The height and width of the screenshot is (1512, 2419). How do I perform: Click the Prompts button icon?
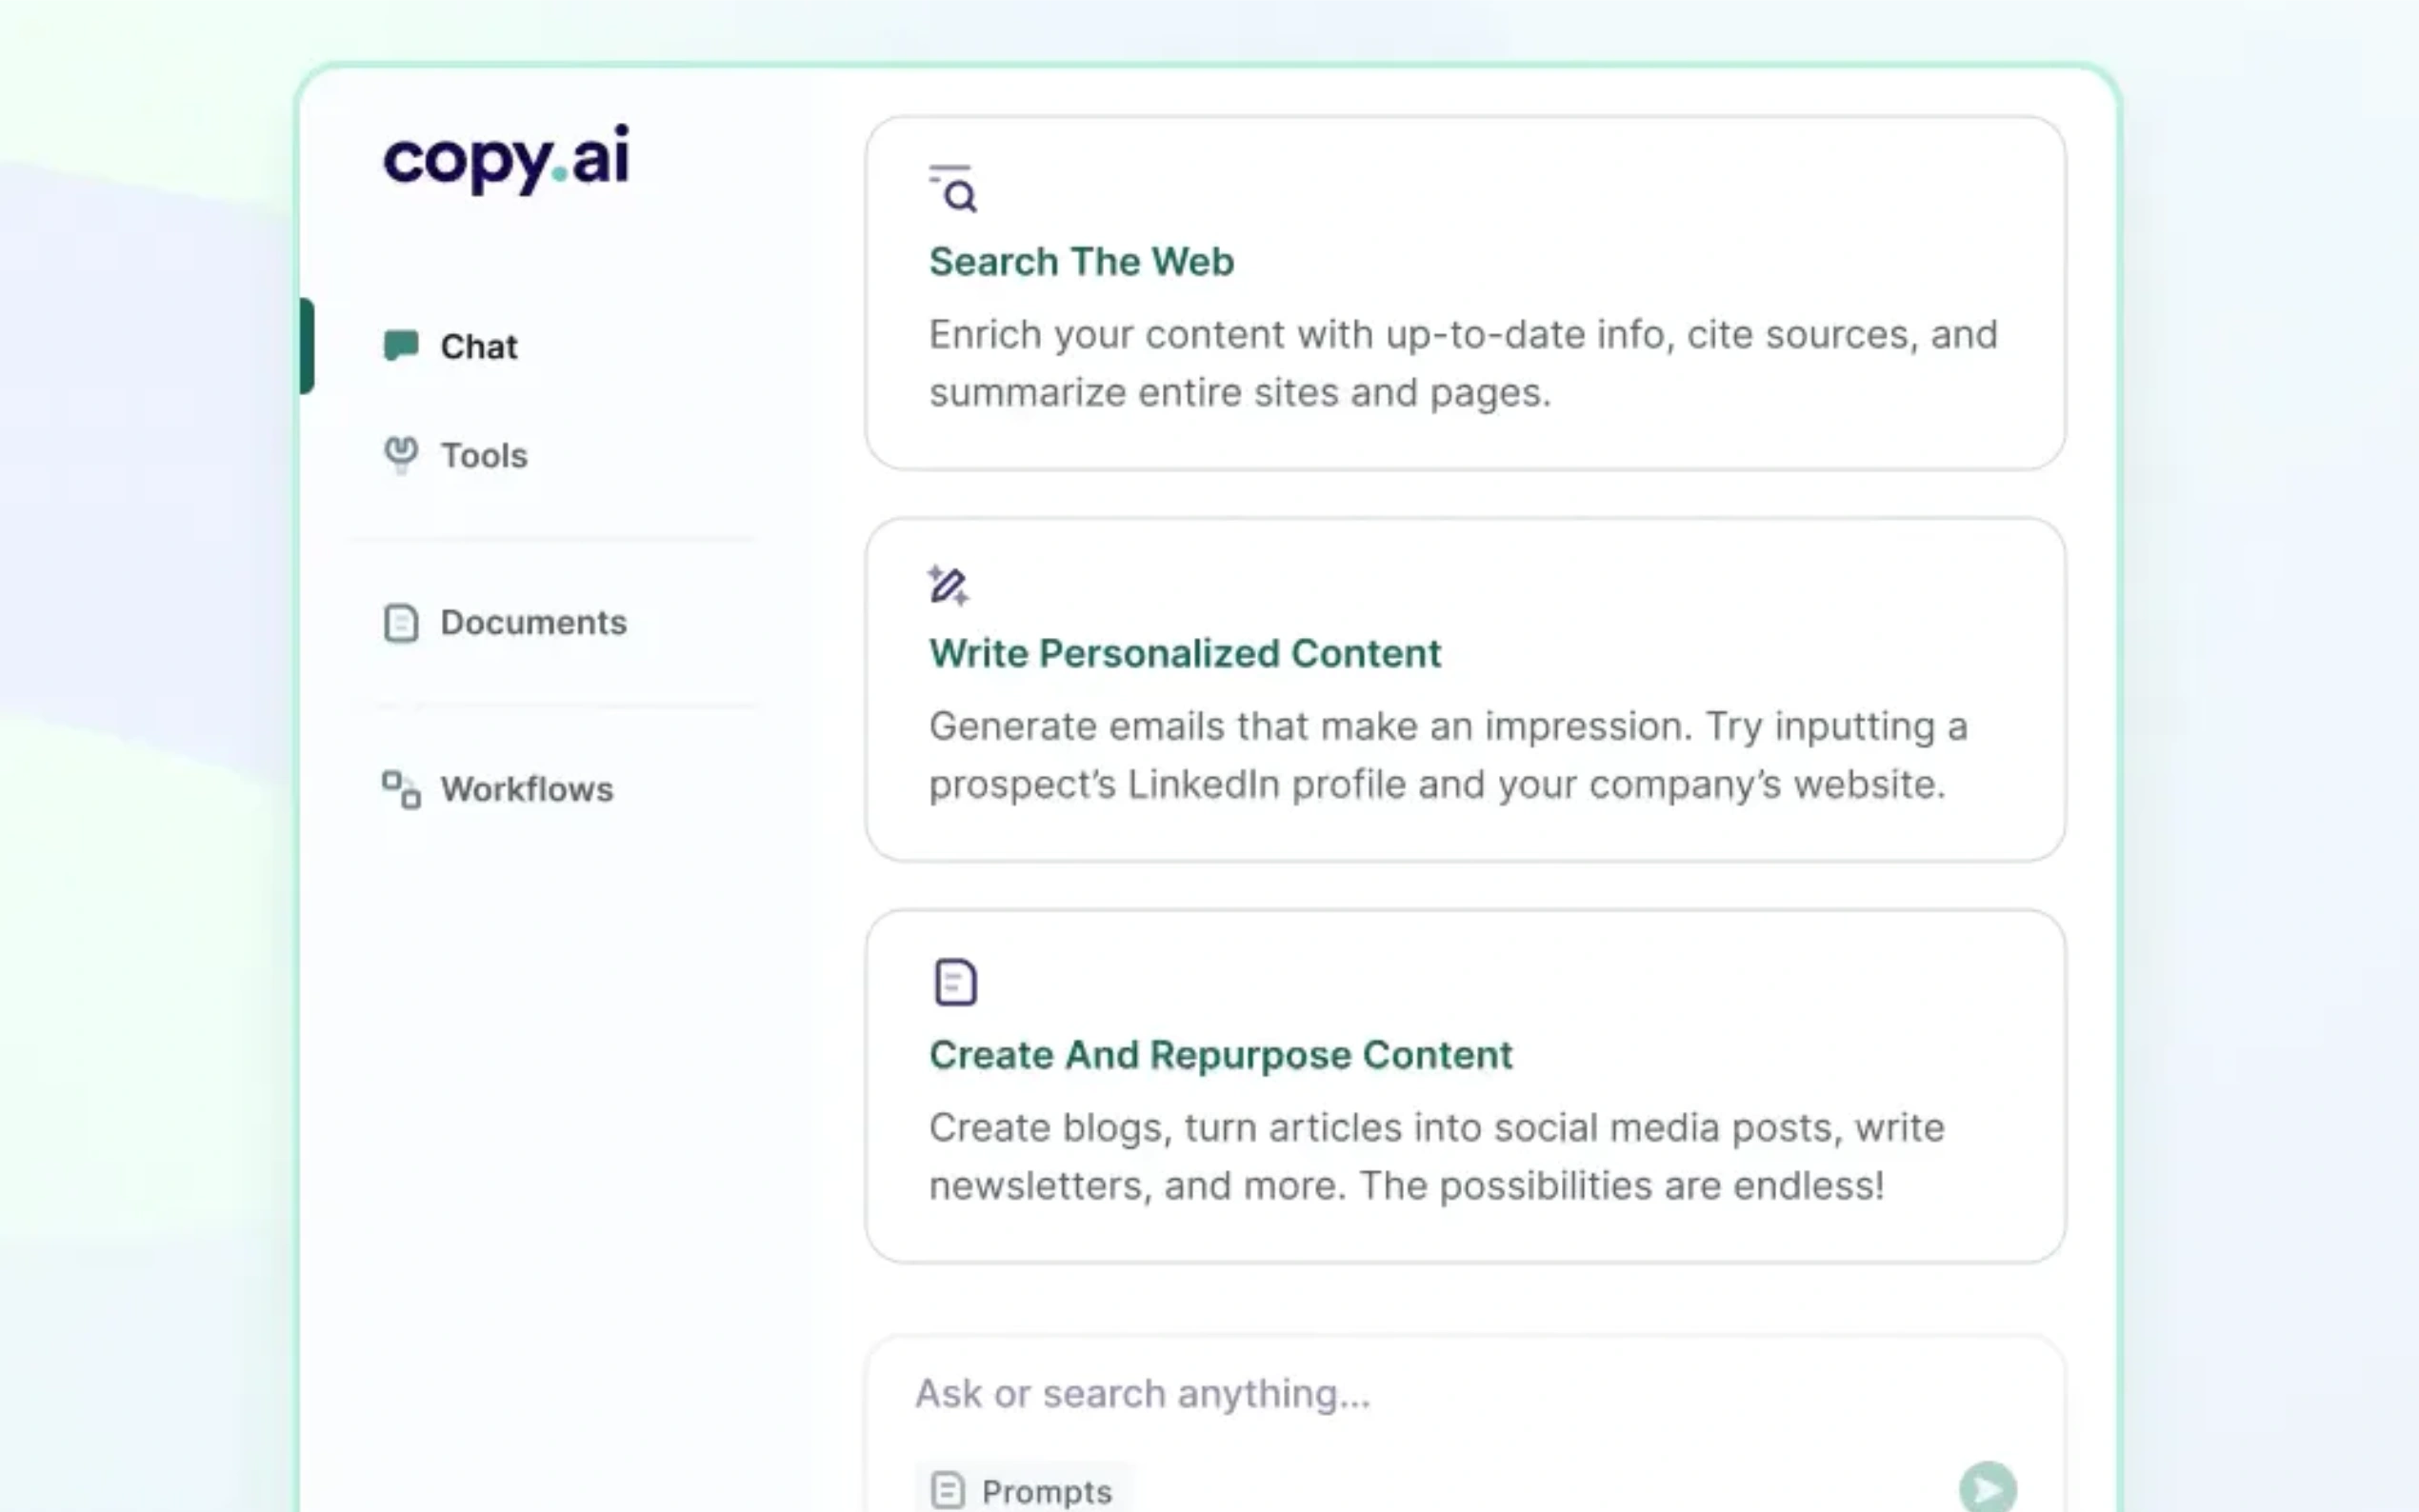(947, 1490)
